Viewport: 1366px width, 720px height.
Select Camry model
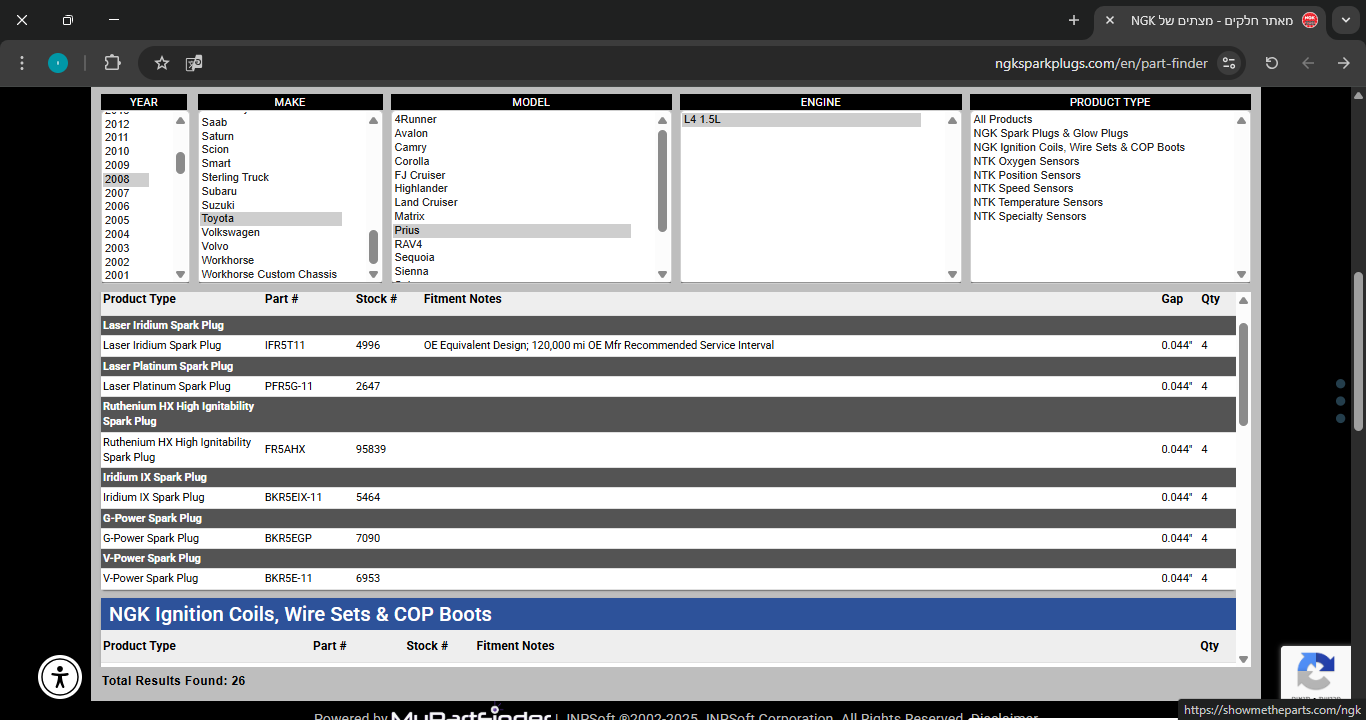(x=411, y=147)
